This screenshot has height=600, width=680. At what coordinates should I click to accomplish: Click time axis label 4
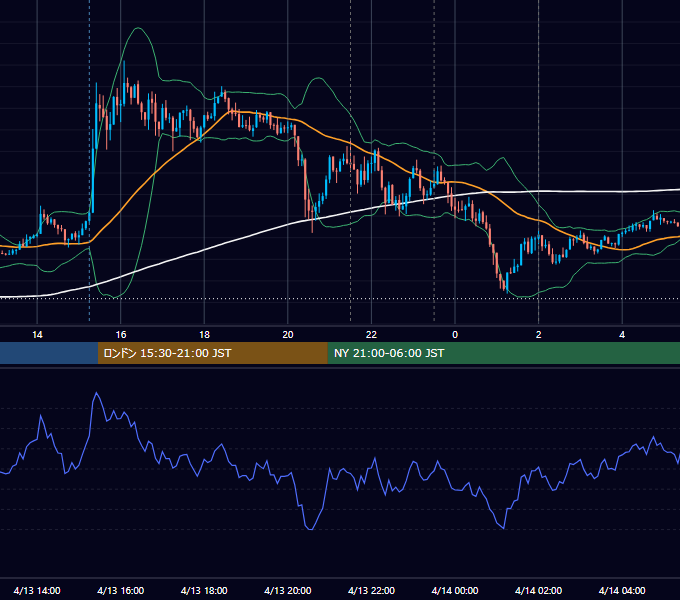622,335
